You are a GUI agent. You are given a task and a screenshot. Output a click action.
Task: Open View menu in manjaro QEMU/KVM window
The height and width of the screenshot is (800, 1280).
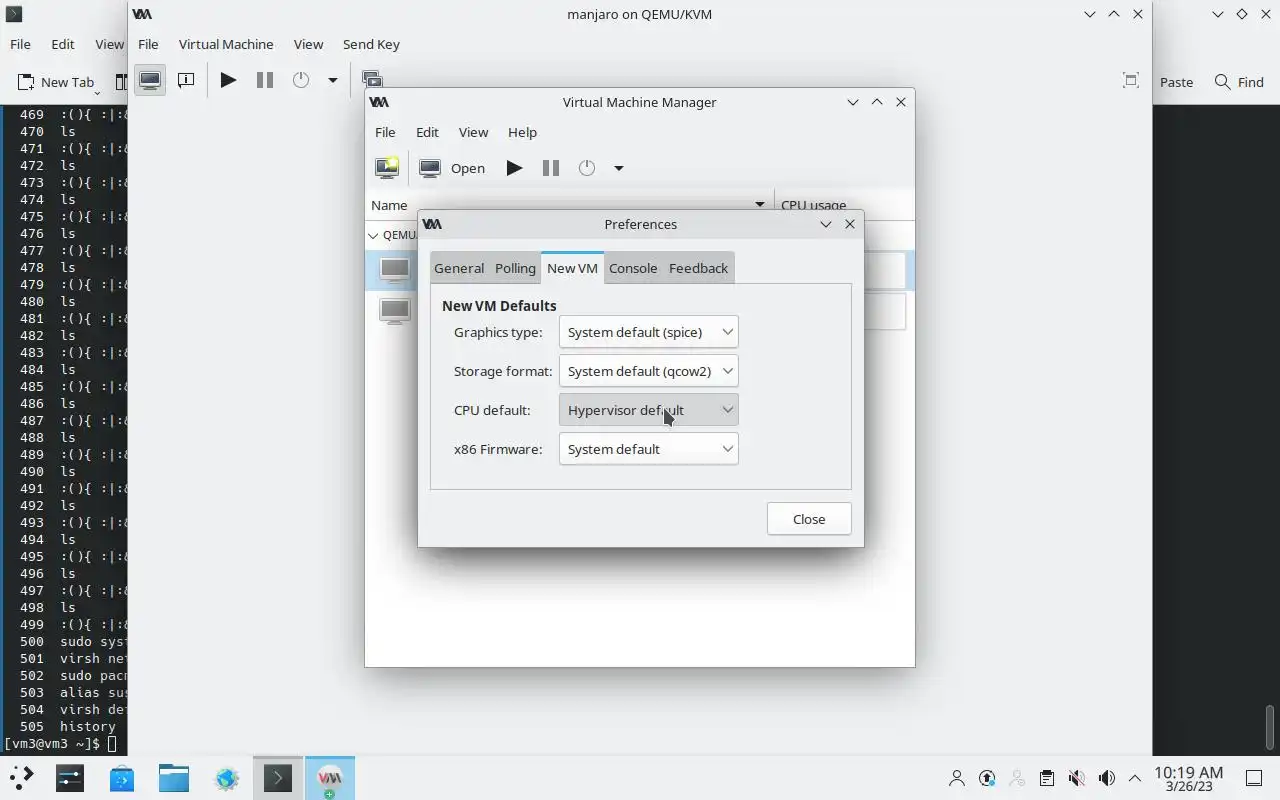coord(308,44)
